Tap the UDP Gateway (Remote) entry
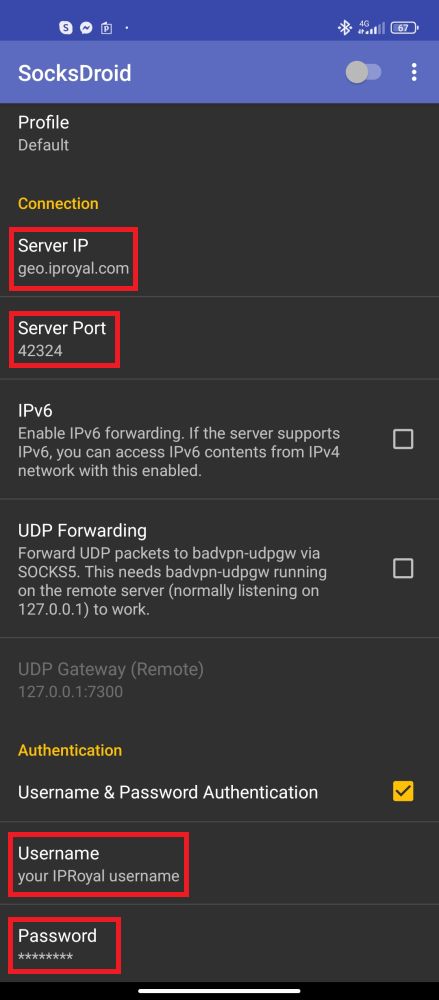Image resolution: width=439 pixels, height=1000 pixels. [x=220, y=680]
